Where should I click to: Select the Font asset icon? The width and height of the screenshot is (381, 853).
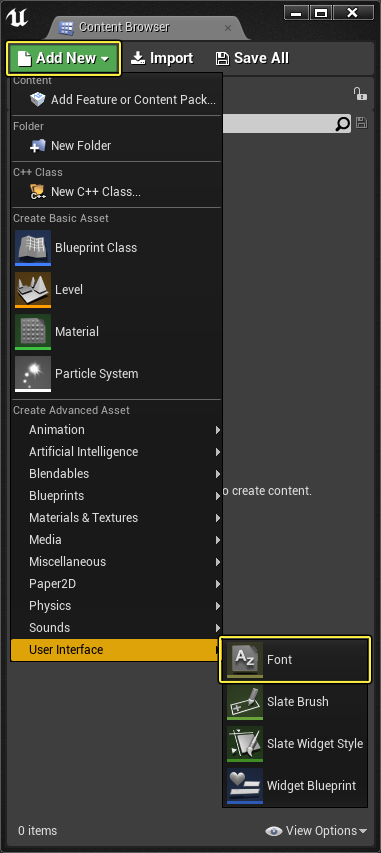pyautogui.click(x=245, y=660)
